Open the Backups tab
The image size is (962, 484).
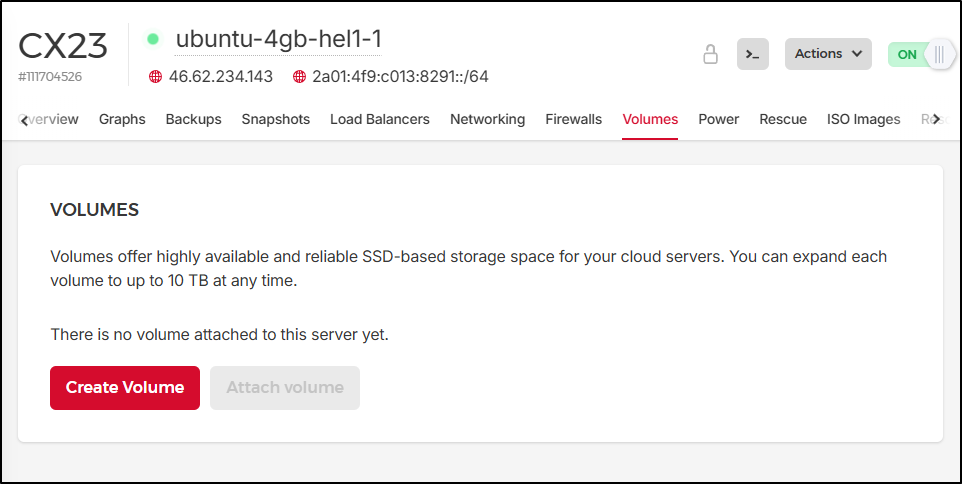[193, 119]
